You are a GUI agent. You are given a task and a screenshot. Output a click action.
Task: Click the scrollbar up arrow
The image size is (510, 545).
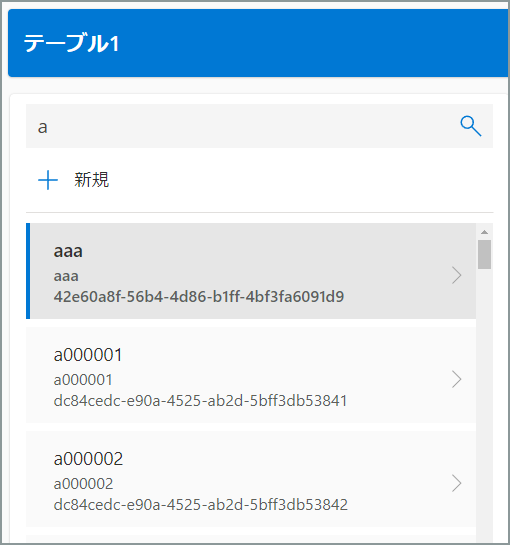point(484,232)
